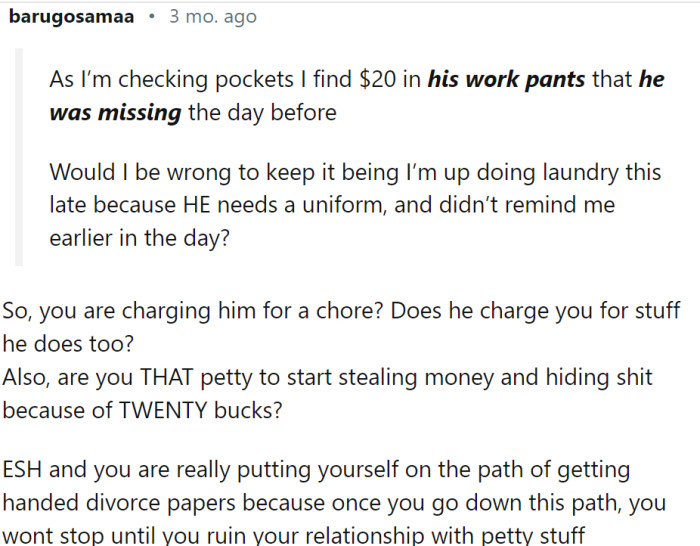Click the quoted line starting 'Would I be wrong'
The image size is (700, 546).
355,172
